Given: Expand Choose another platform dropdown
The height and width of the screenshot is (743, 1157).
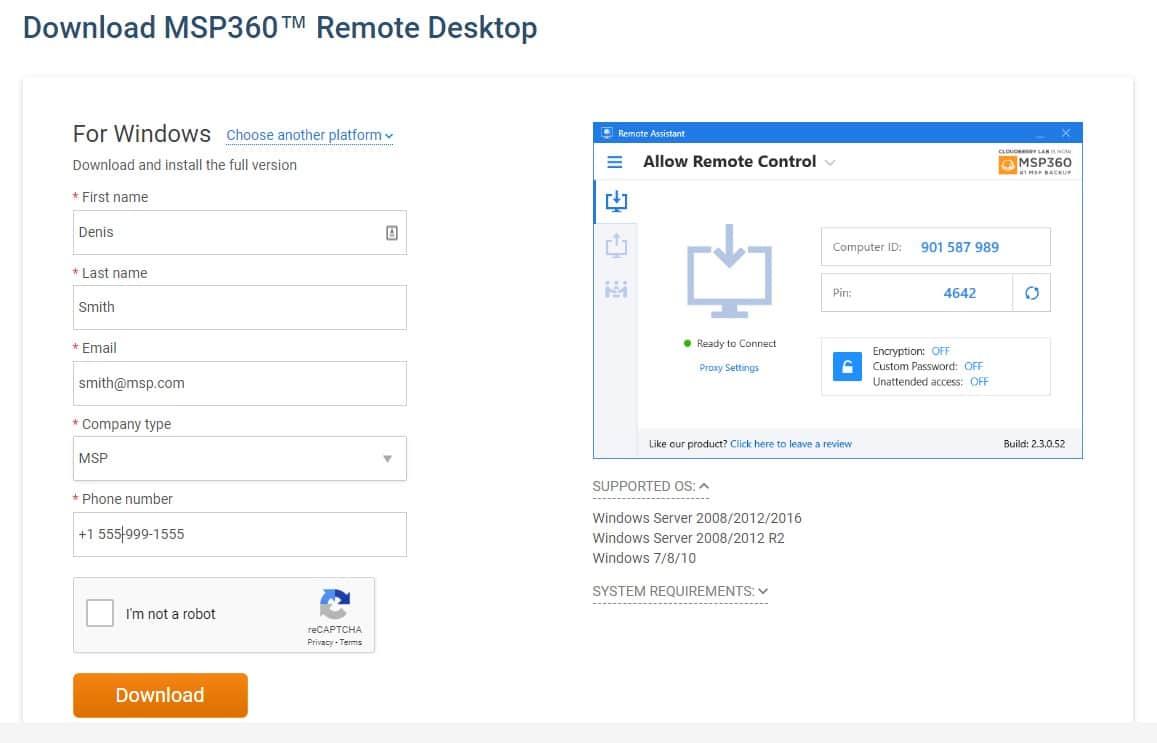Looking at the screenshot, I should (x=310, y=136).
